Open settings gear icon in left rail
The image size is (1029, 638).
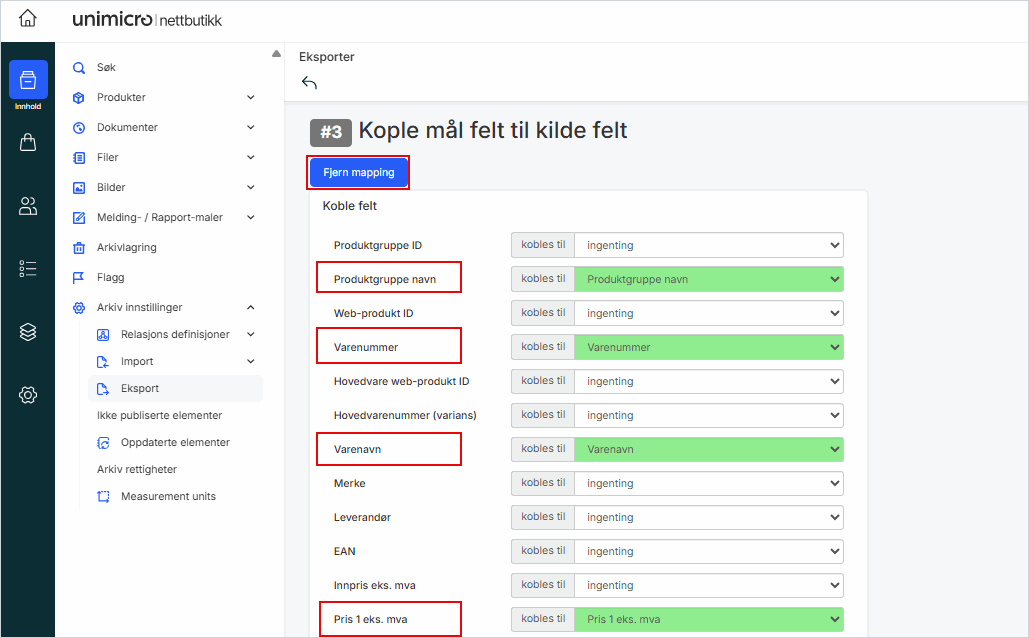pyautogui.click(x=28, y=395)
